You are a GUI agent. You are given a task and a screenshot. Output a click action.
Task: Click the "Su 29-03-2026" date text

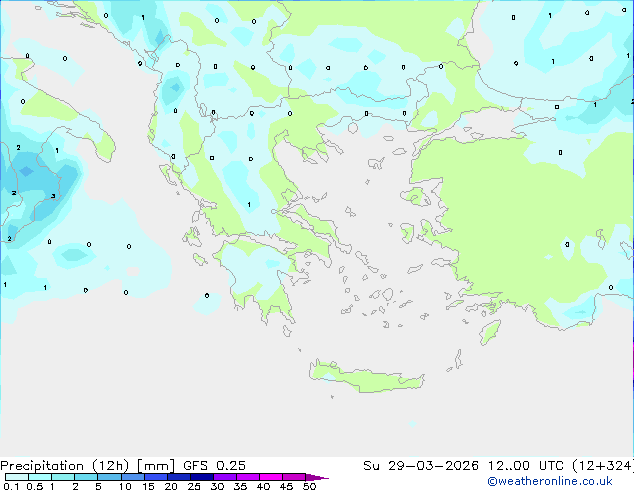tap(421, 466)
